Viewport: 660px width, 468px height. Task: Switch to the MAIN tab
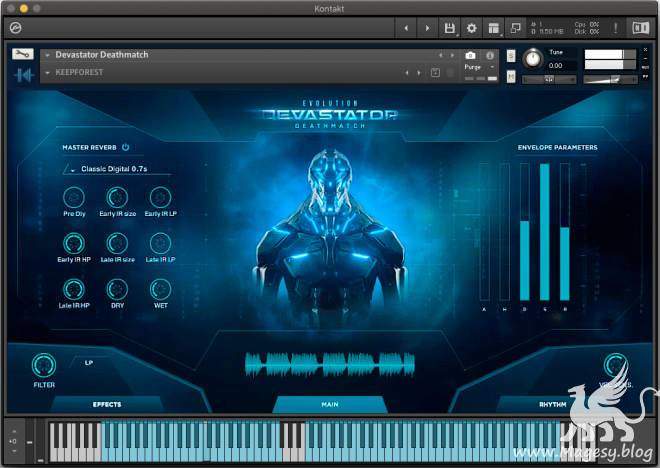point(330,404)
